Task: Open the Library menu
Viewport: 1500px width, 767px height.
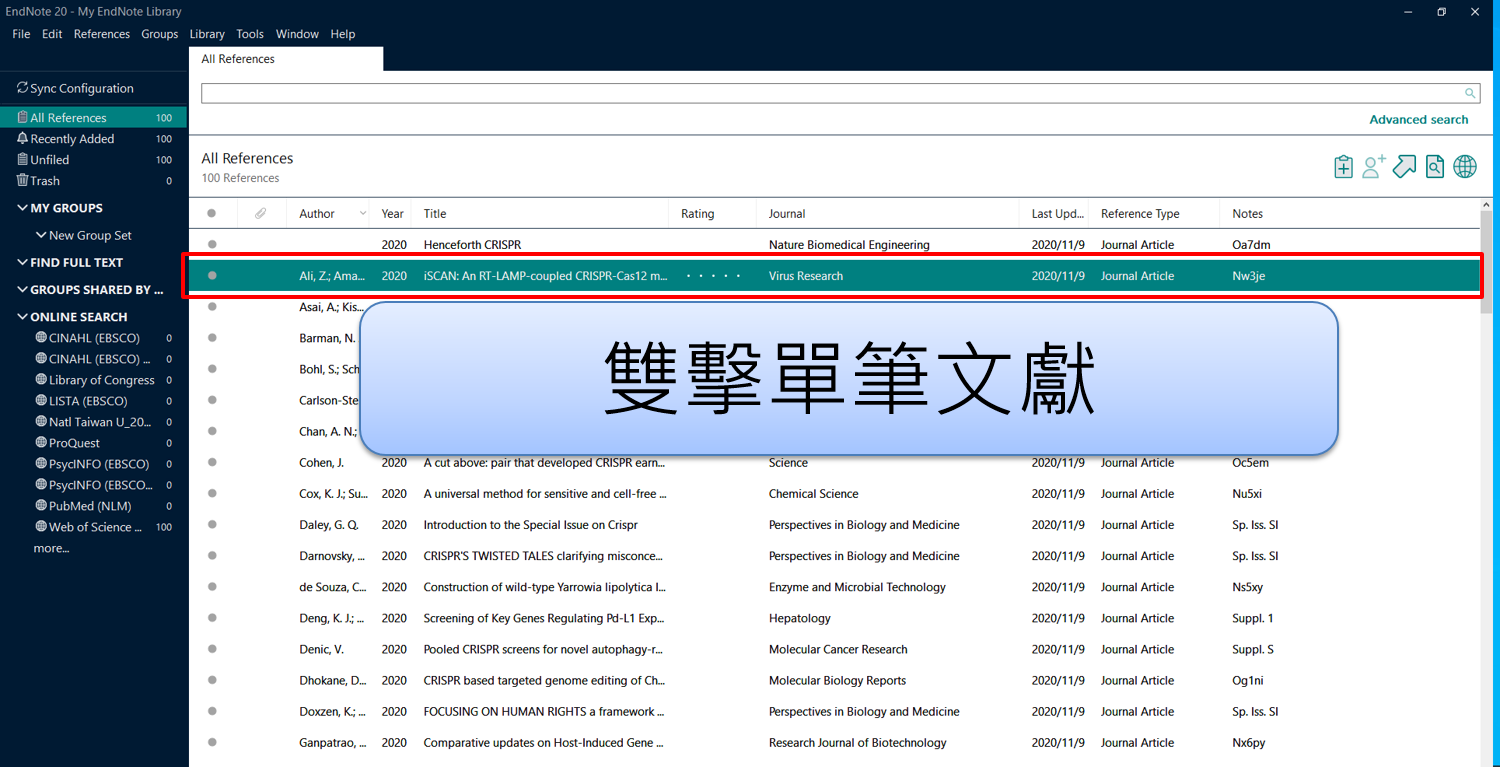Action: coord(207,34)
